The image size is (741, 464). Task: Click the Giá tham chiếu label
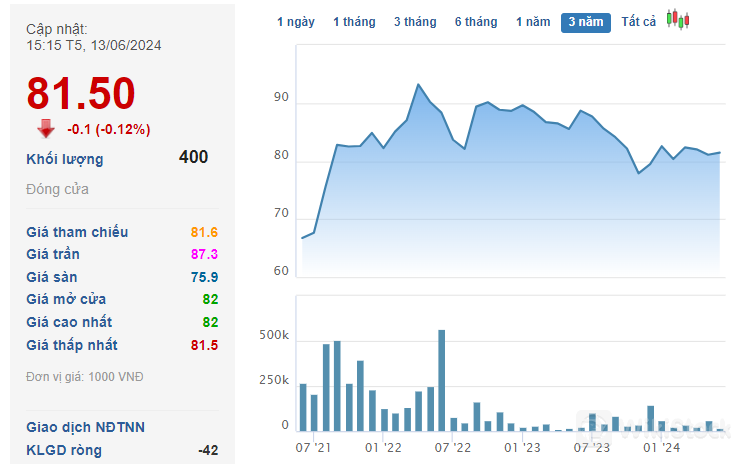pyautogui.click(x=77, y=232)
